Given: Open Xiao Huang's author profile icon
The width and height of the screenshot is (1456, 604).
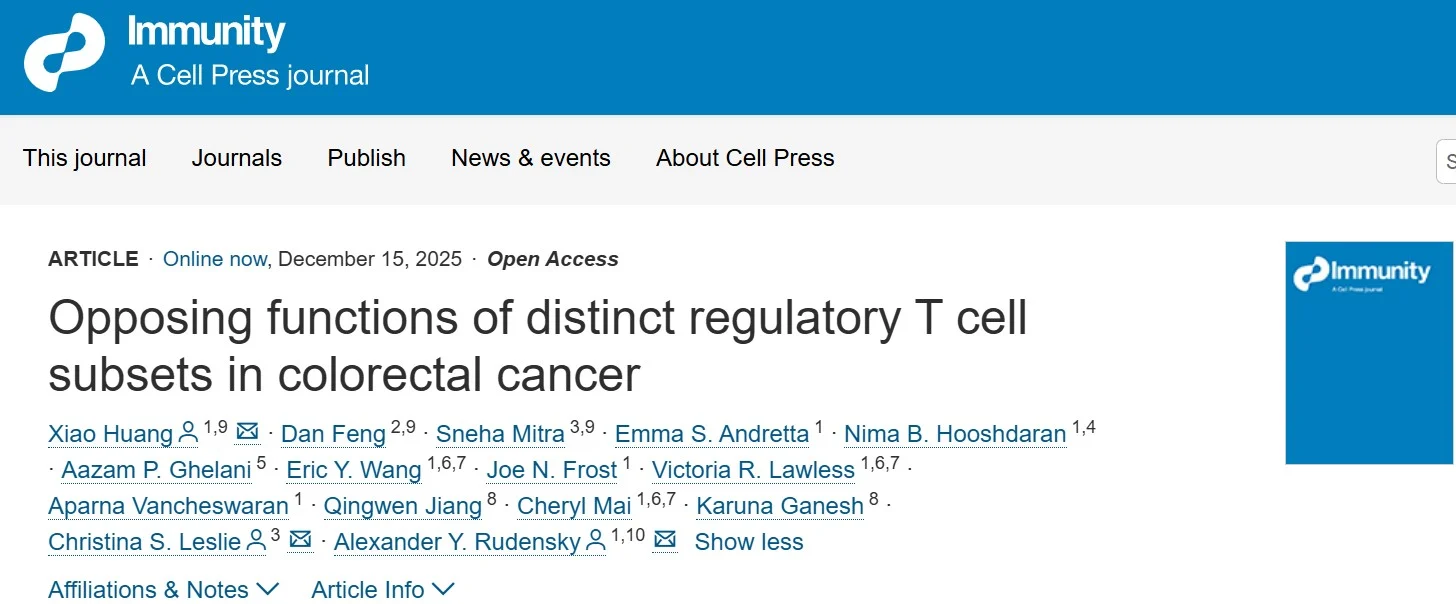Looking at the screenshot, I should (188, 431).
